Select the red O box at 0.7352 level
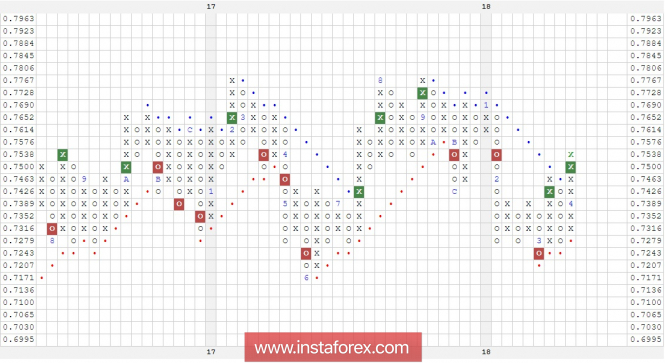Screen dimensions: 665x363 point(200,216)
